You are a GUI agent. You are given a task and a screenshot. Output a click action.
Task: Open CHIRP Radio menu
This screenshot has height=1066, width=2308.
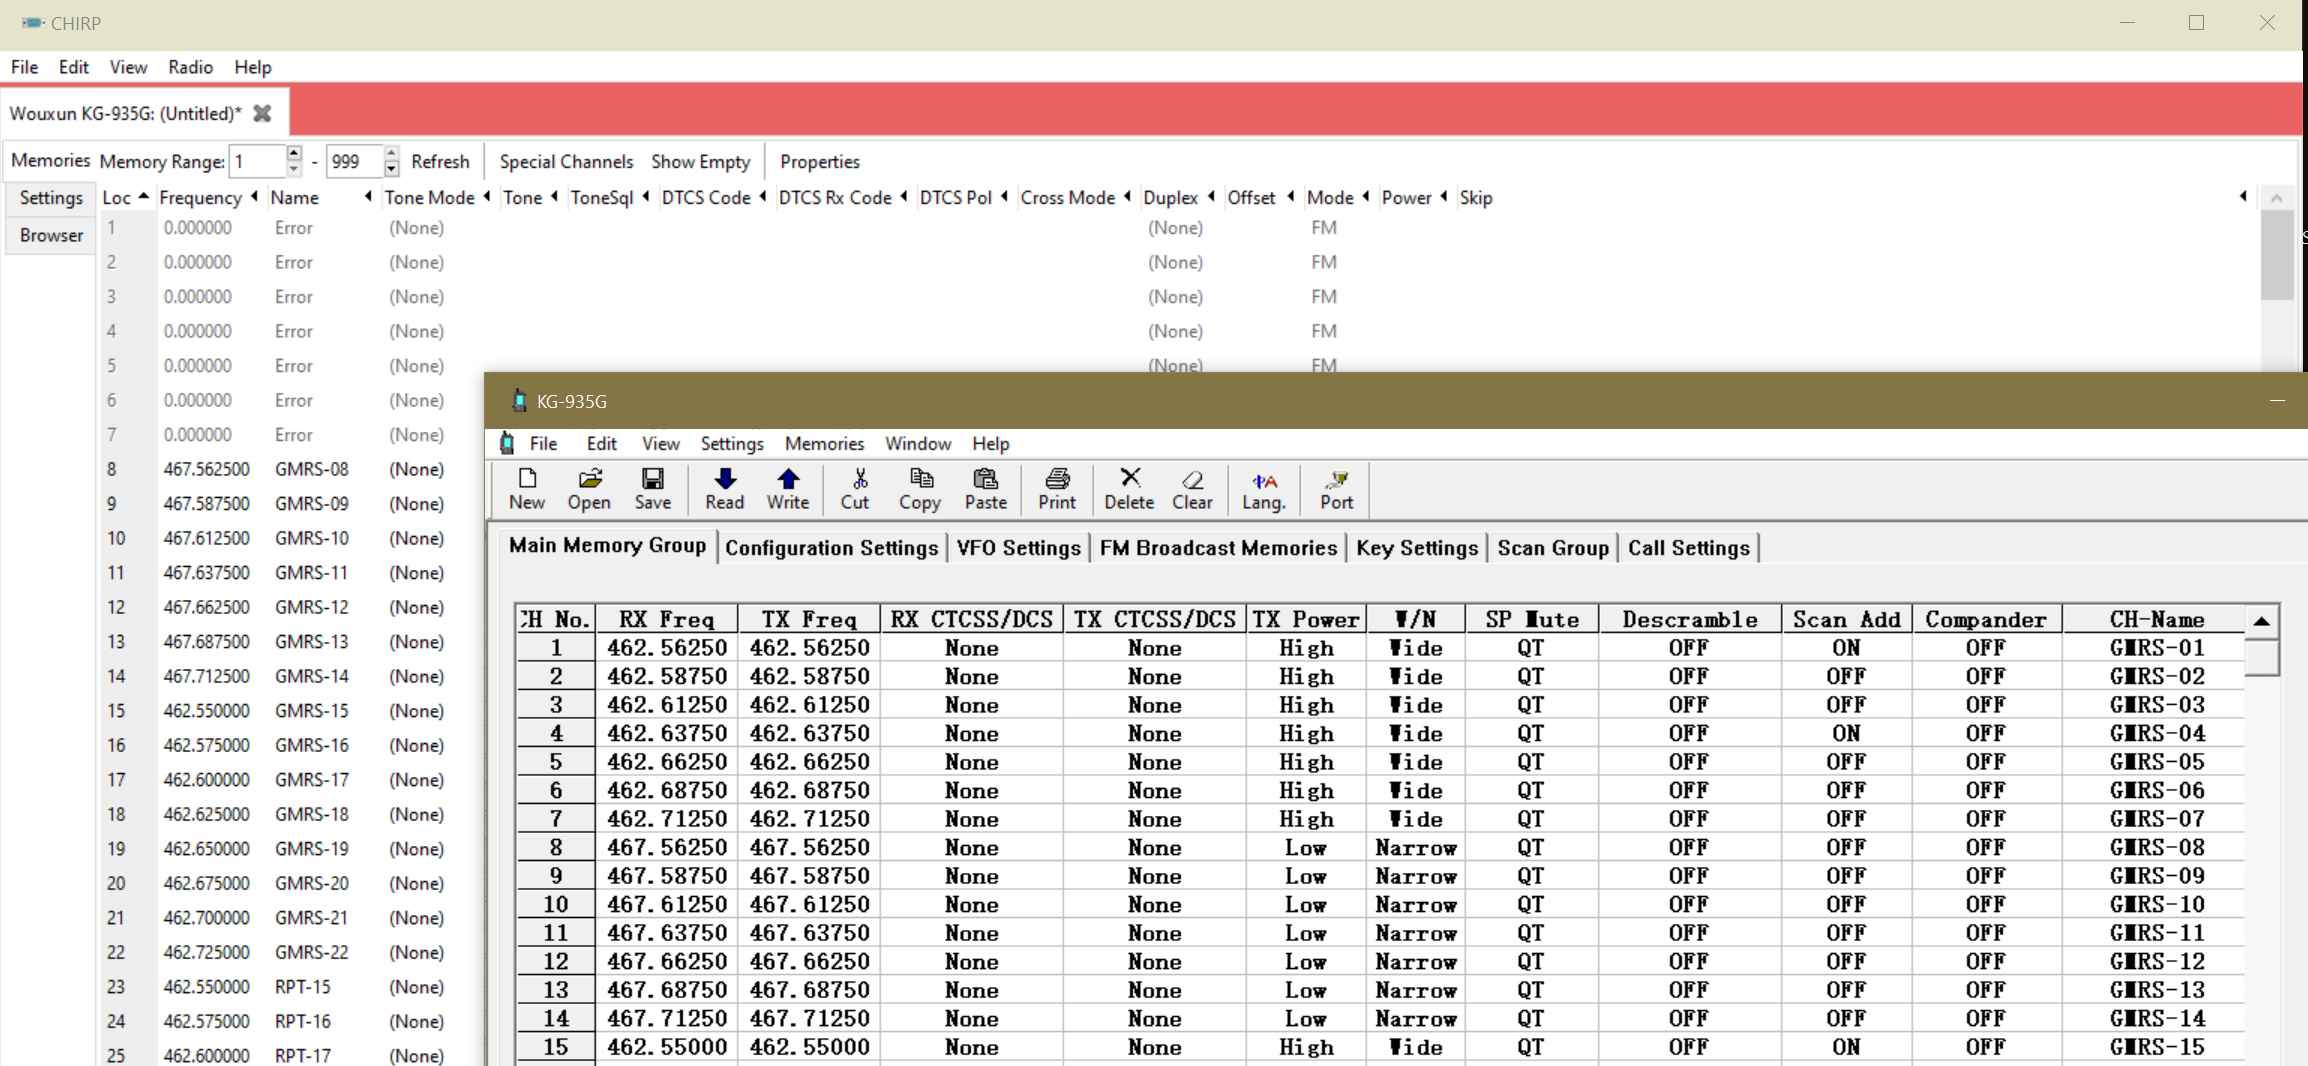click(x=190, y=67)
